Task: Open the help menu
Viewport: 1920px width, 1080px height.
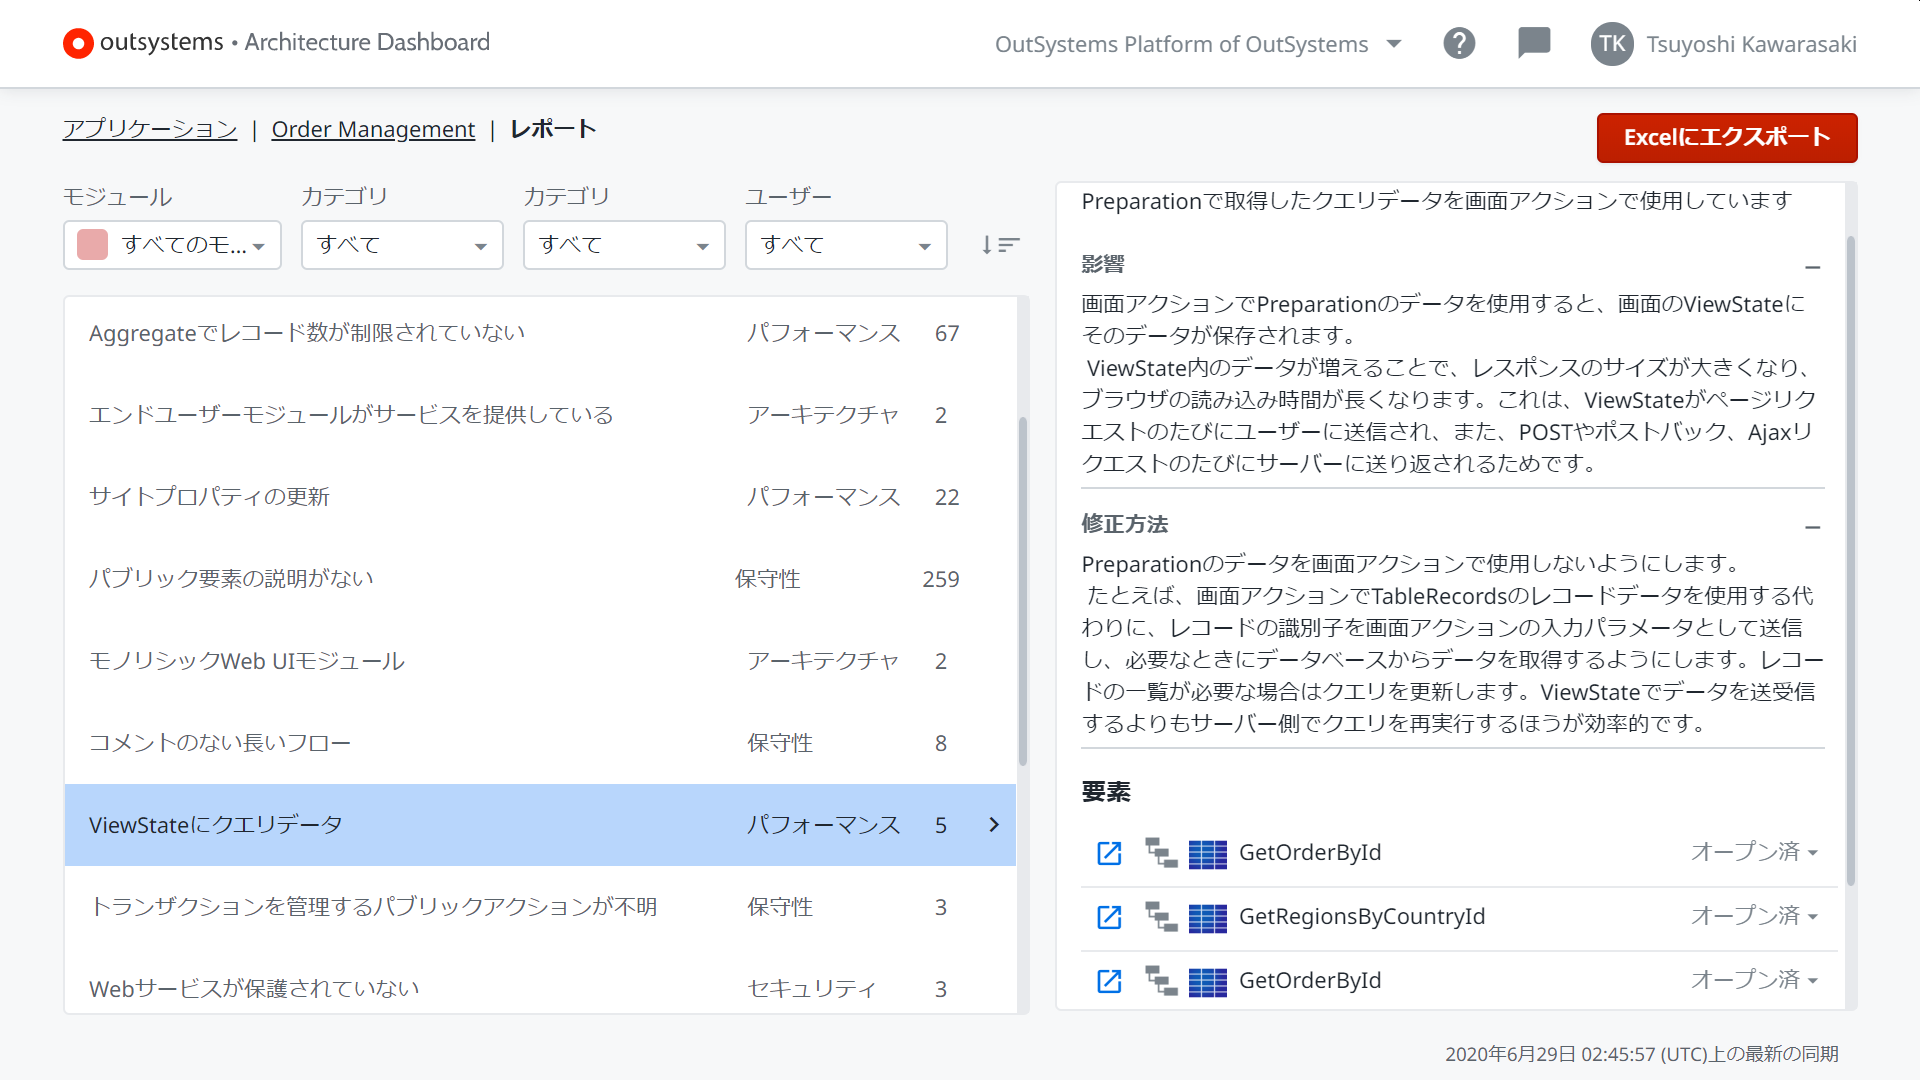Action: coord(1459,43)
